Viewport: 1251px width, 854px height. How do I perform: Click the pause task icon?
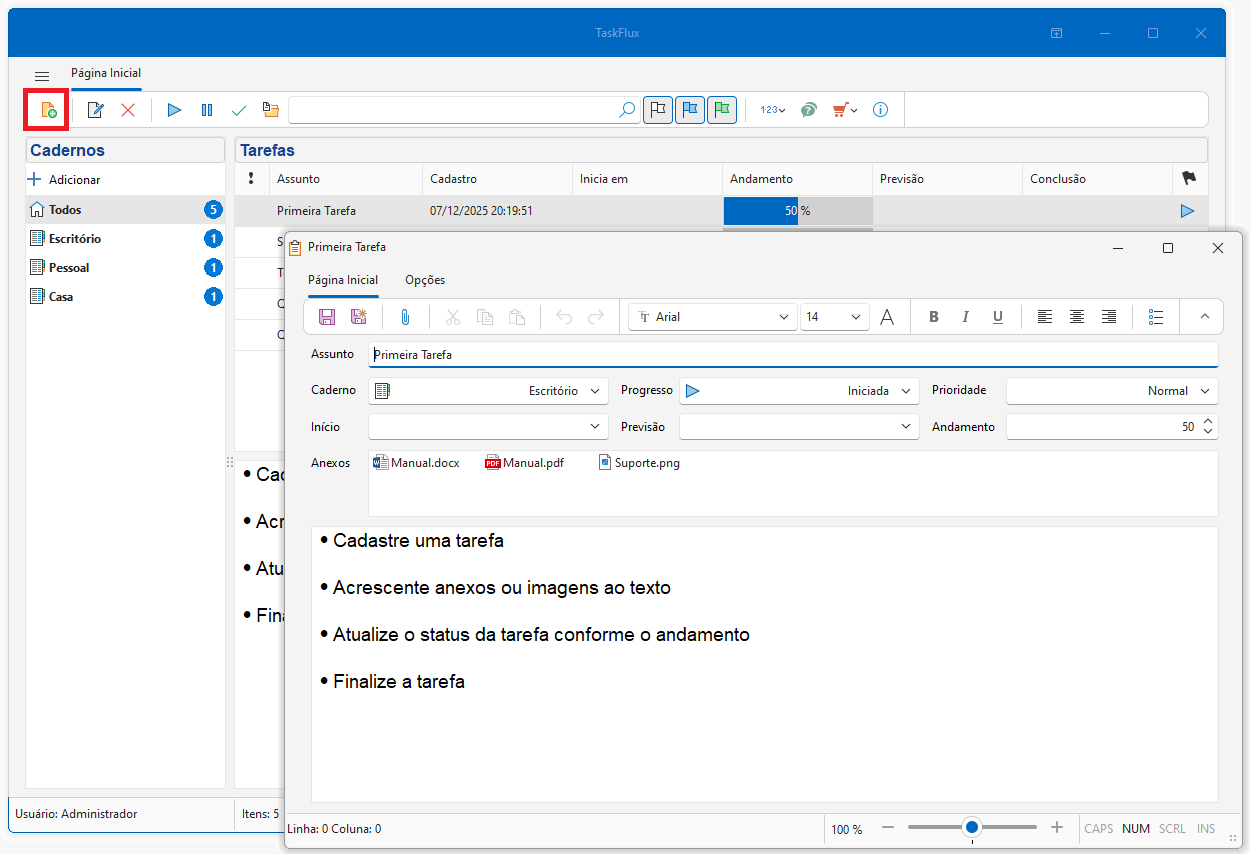click(x=207, y=110)
